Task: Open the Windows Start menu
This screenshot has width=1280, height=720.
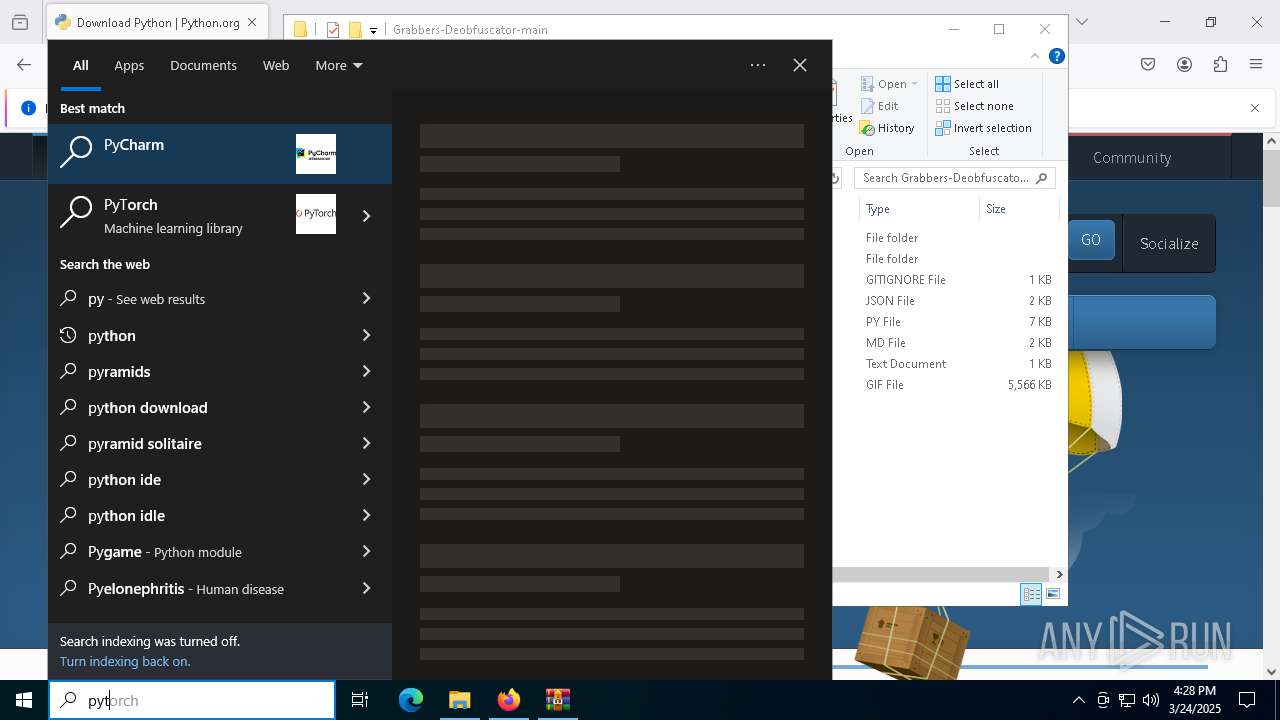Action: coord(24,700)
